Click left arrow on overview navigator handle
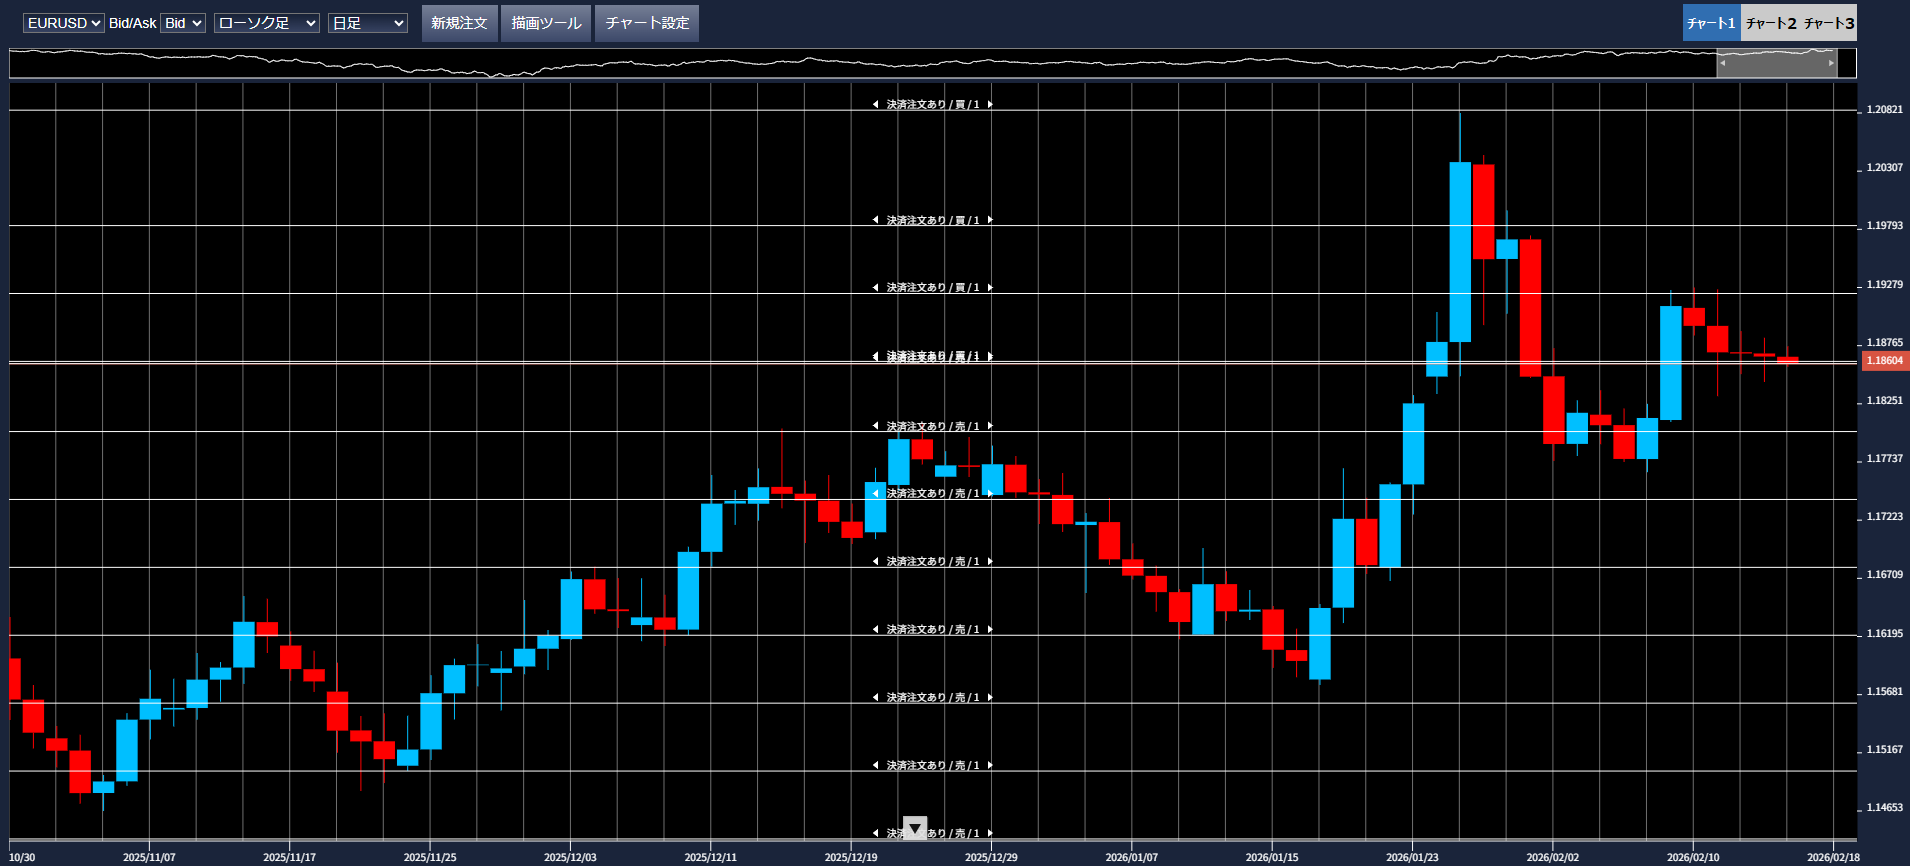 click(1722, 63)
